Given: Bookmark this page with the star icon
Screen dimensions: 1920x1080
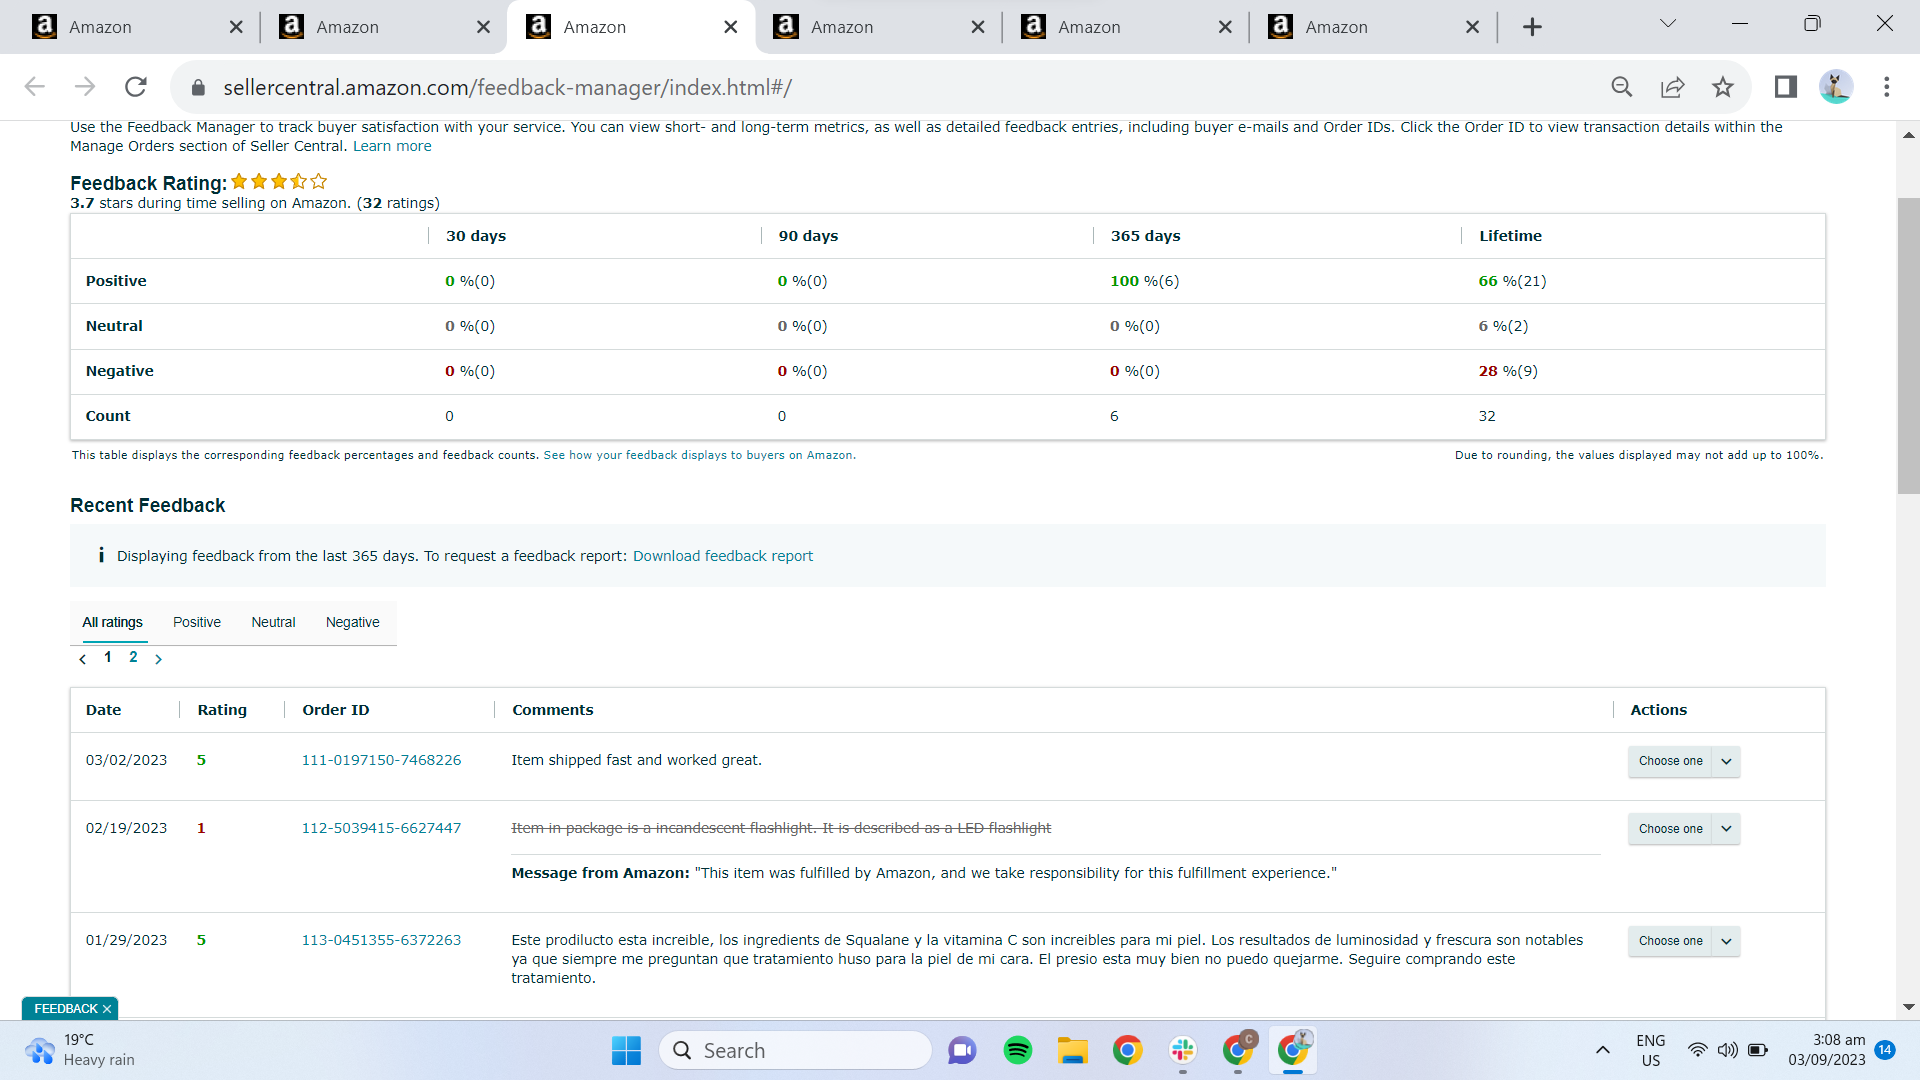Looking at the screenshot, I should pyautogui.click(x=1722, y=87).
